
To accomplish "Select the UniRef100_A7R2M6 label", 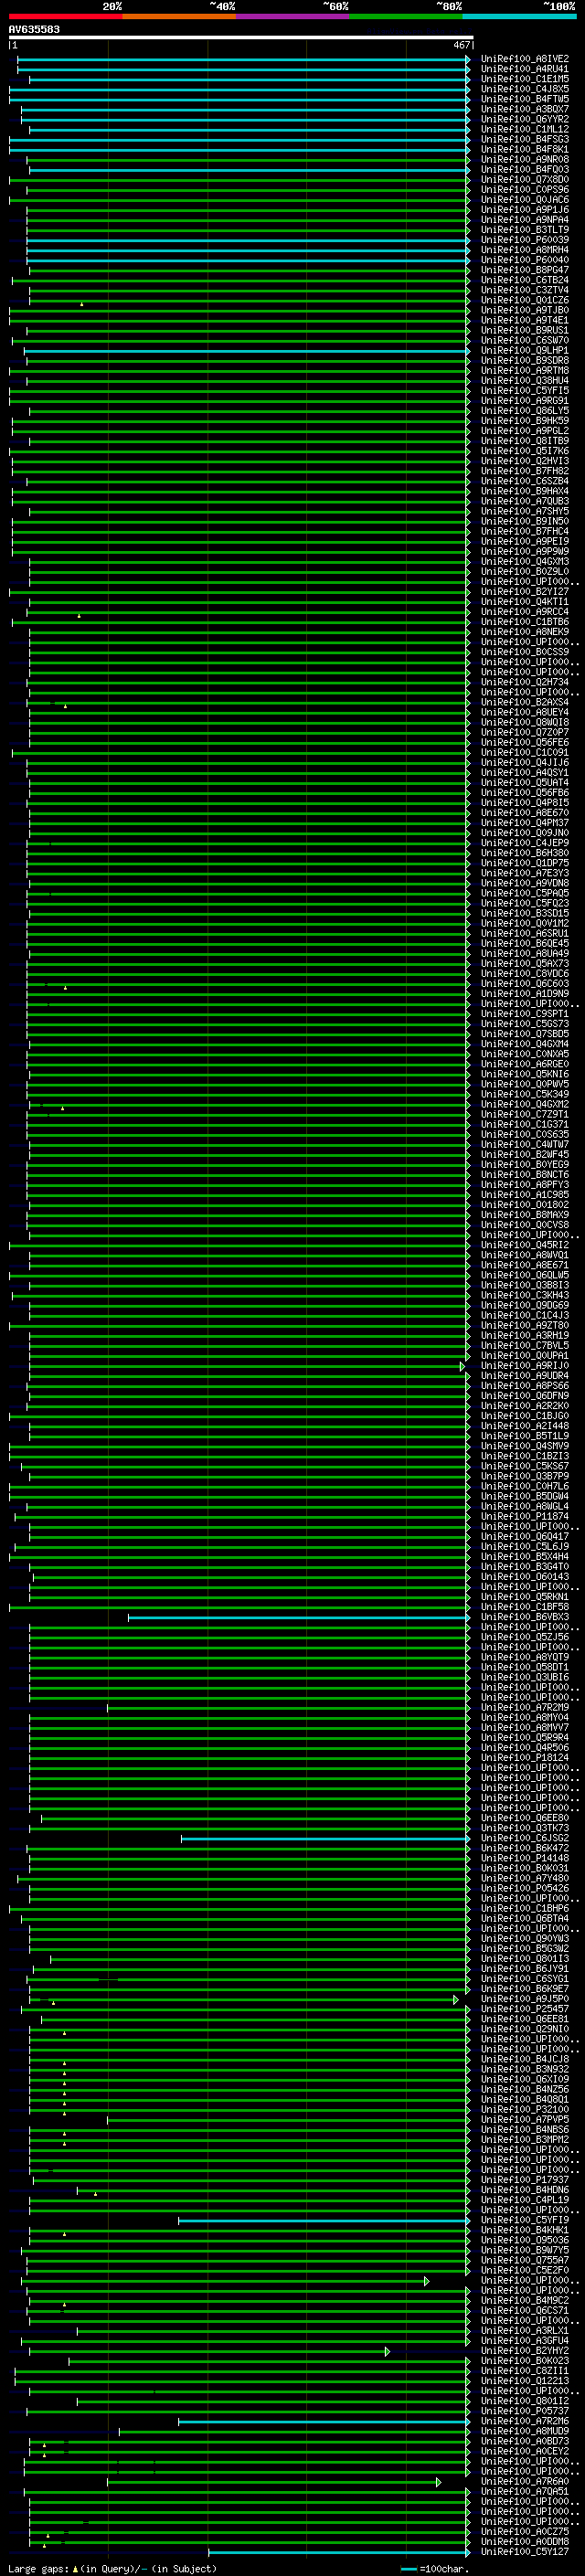I will click(x=525, y=2421).
